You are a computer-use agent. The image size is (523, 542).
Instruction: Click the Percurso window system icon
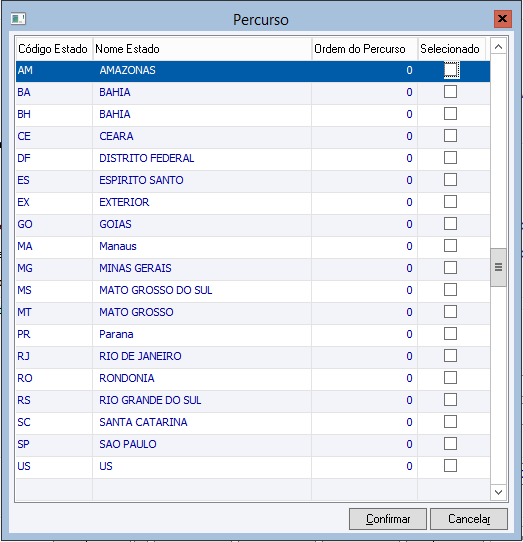pyautogui.click(x=18, y=19)
